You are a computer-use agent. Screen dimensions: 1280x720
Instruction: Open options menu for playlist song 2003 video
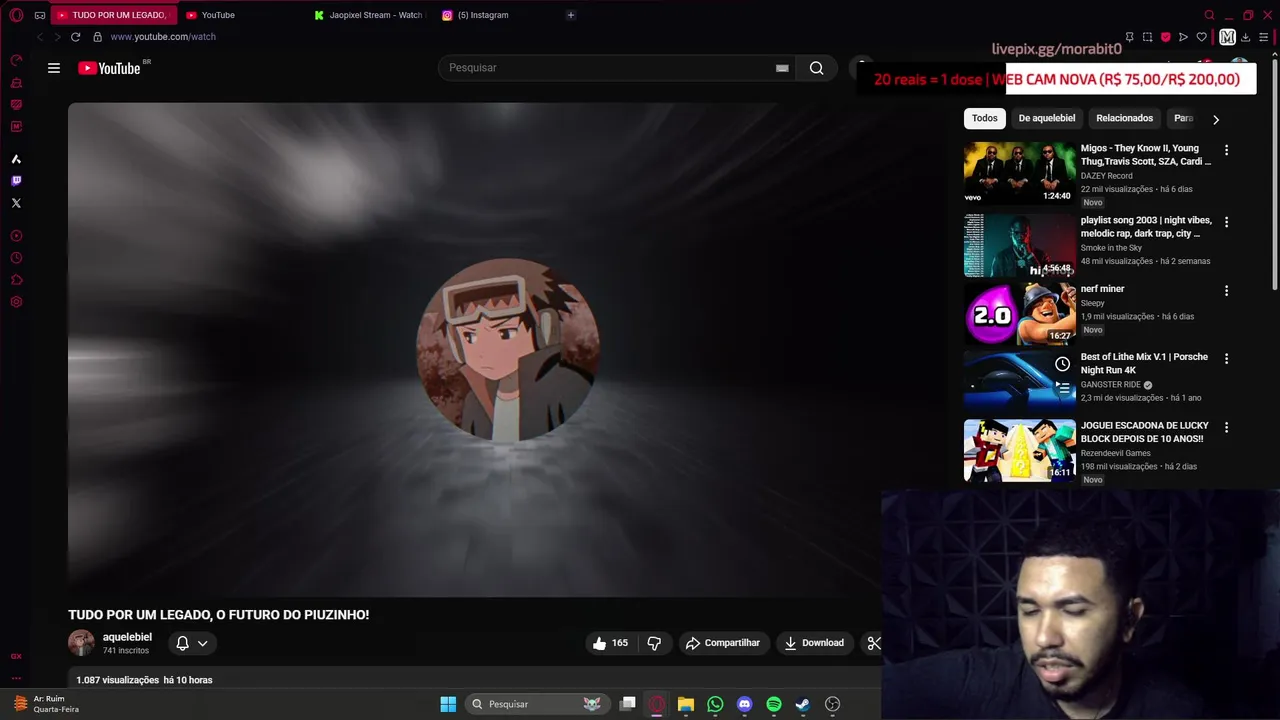click(x=1226, y=222)
